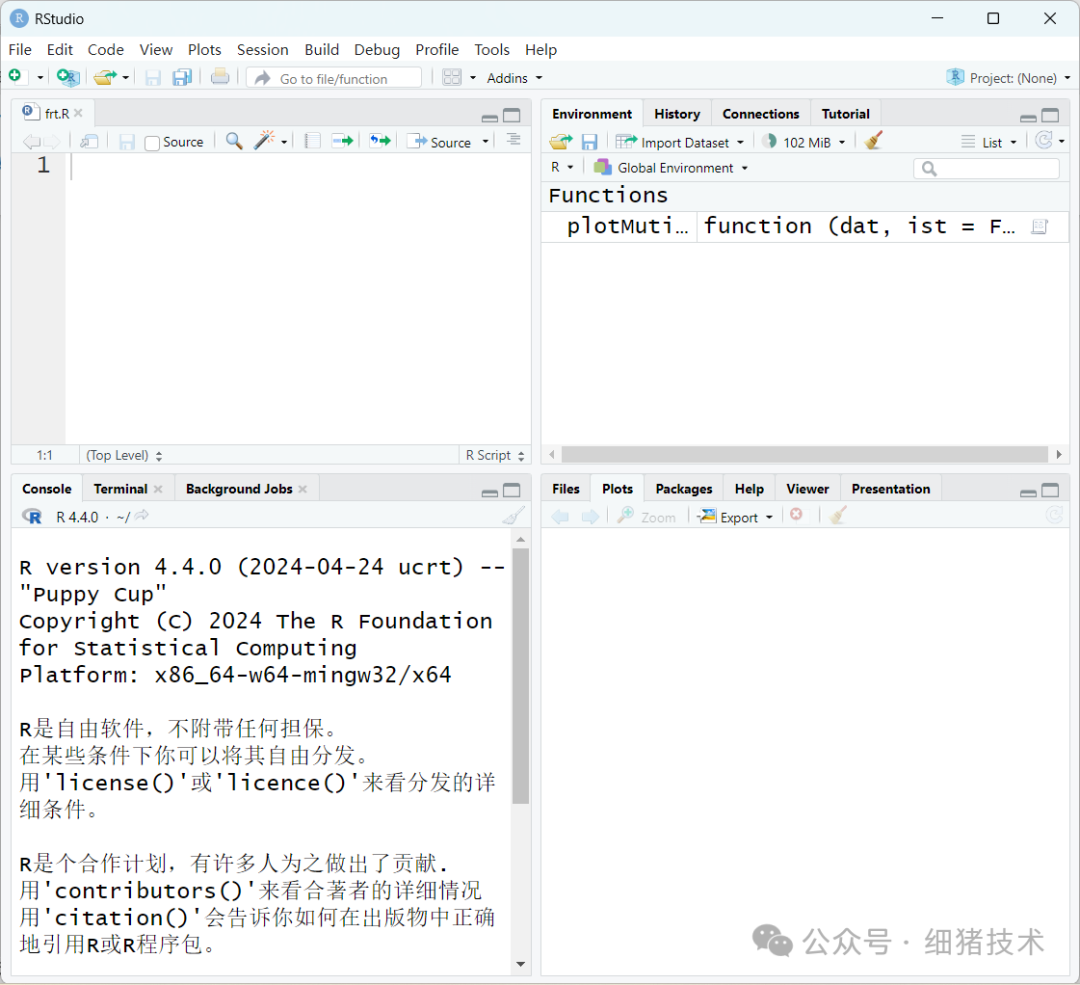Screen dimensions: 1080x985
Task: Open the Session menu
Action: [262, 50]
